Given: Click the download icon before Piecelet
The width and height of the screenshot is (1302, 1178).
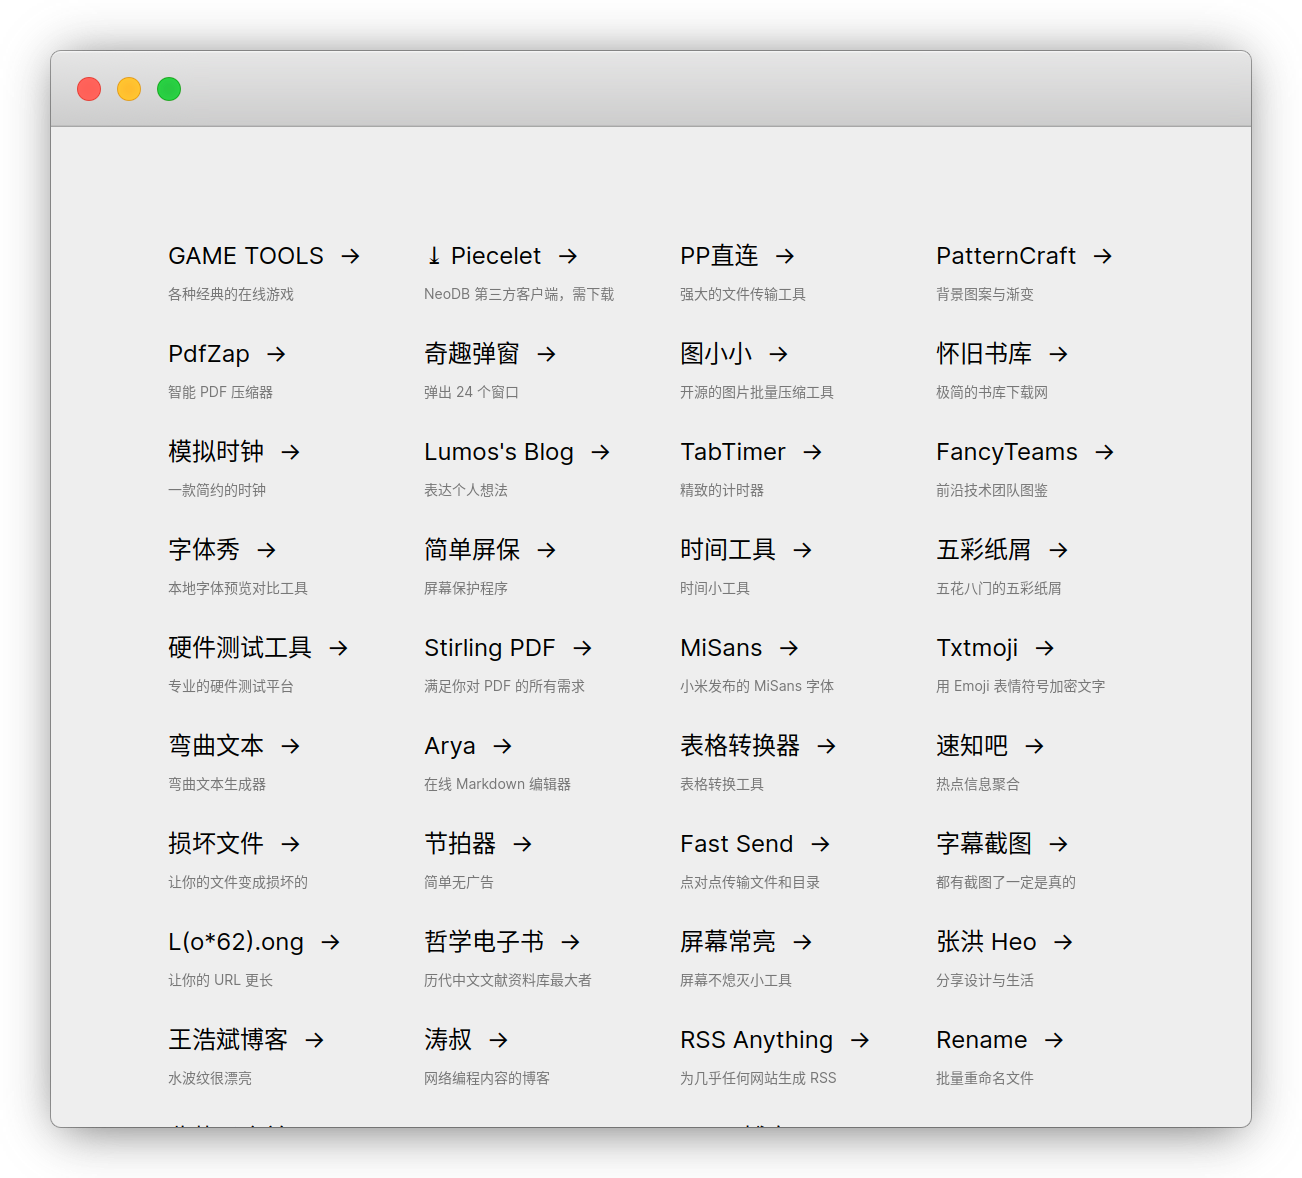Looking at the screenshot, I should 434,256.
